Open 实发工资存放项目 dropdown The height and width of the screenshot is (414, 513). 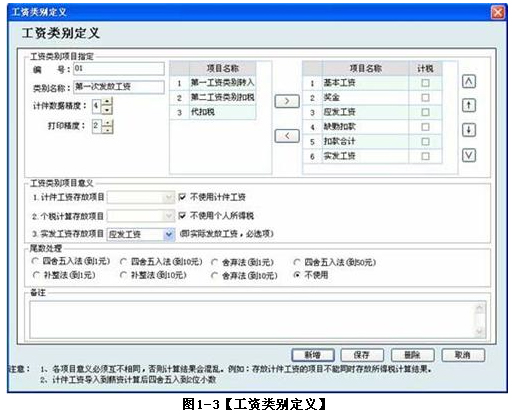tap(169, 234)
